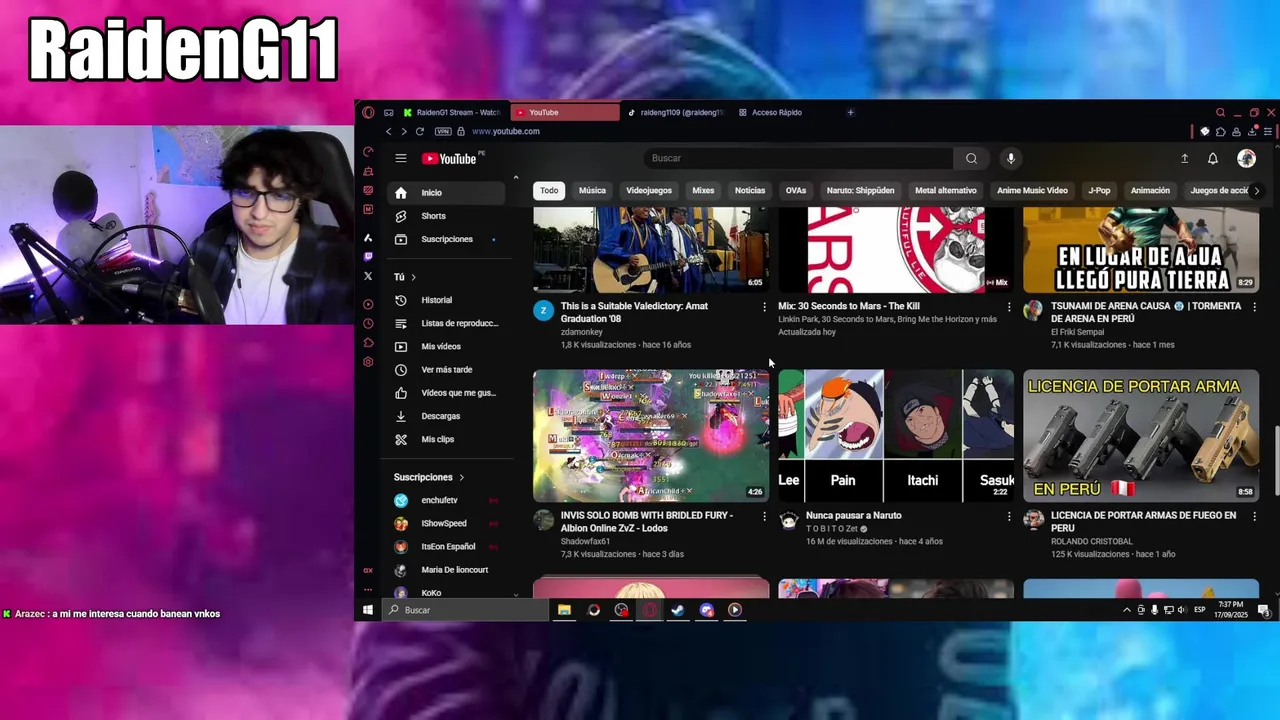This screenshot has width=1280, height=720.
Task: Open the Shadowfax61 channel name link
Action: [585, 541]
